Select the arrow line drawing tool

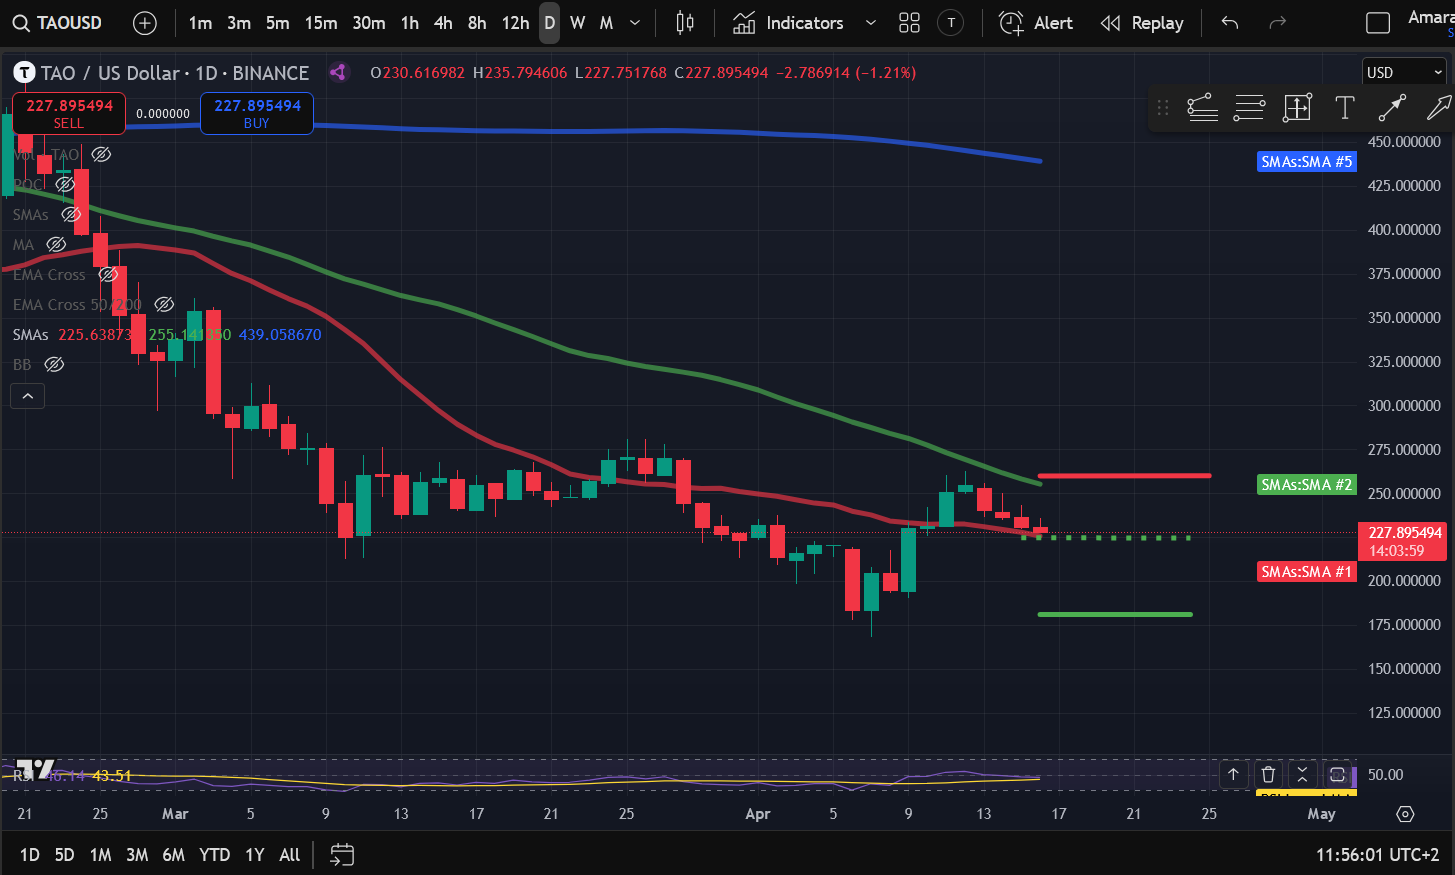tap(1392, 108)
